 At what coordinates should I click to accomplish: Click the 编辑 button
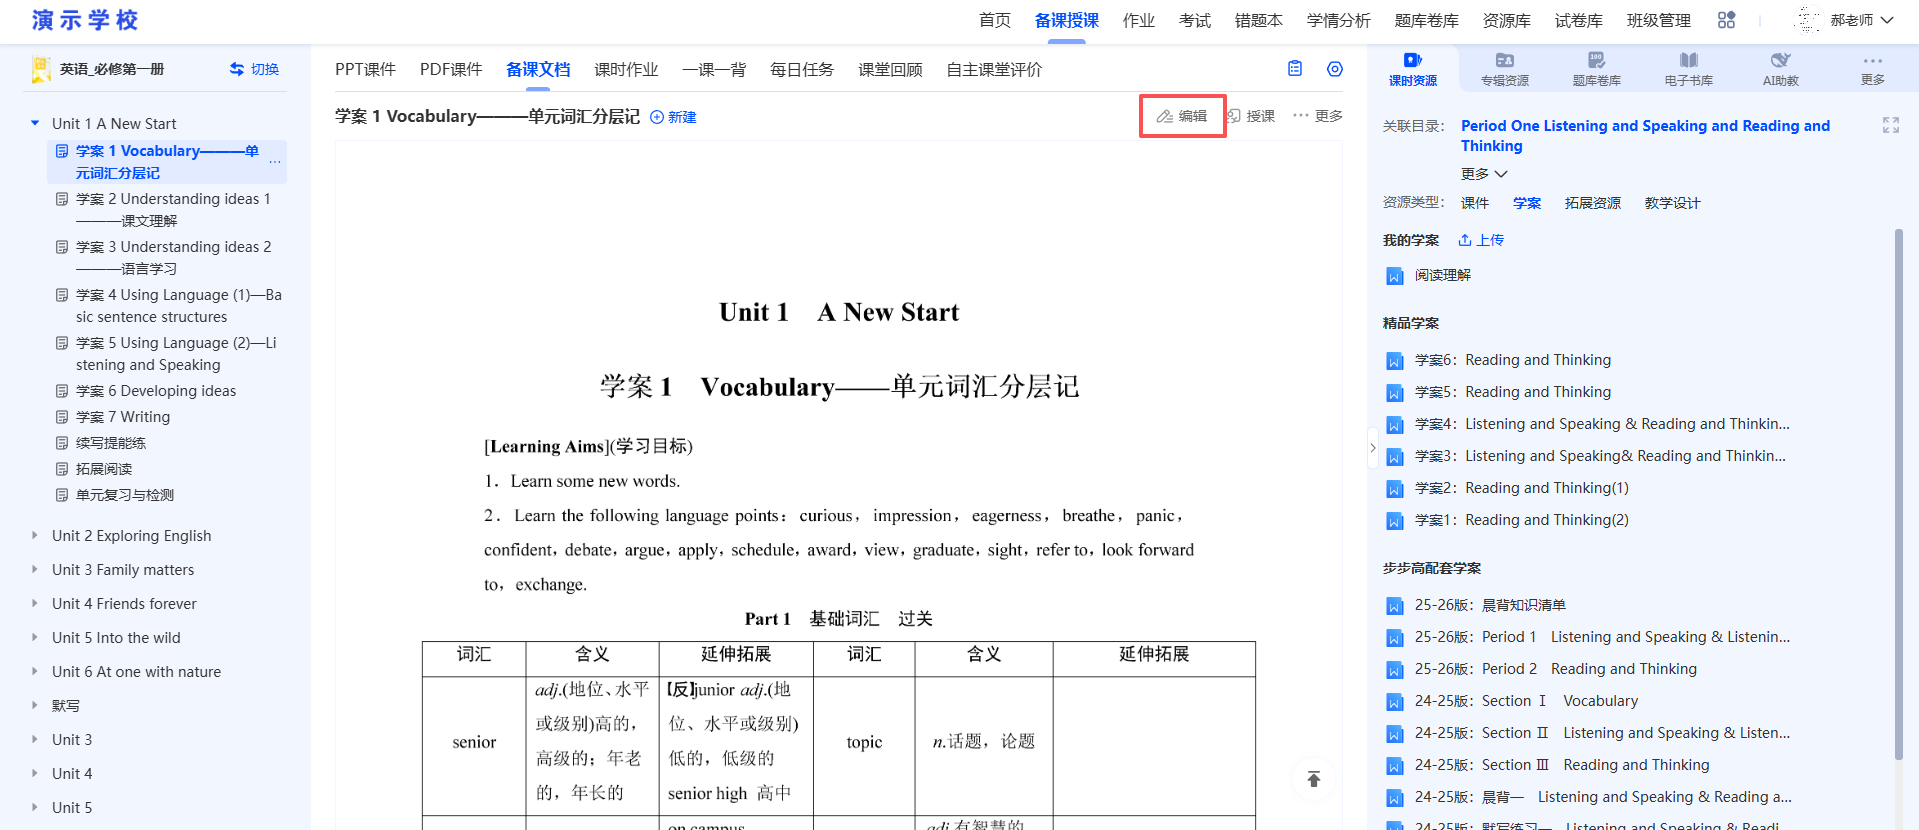(1183, 116)
